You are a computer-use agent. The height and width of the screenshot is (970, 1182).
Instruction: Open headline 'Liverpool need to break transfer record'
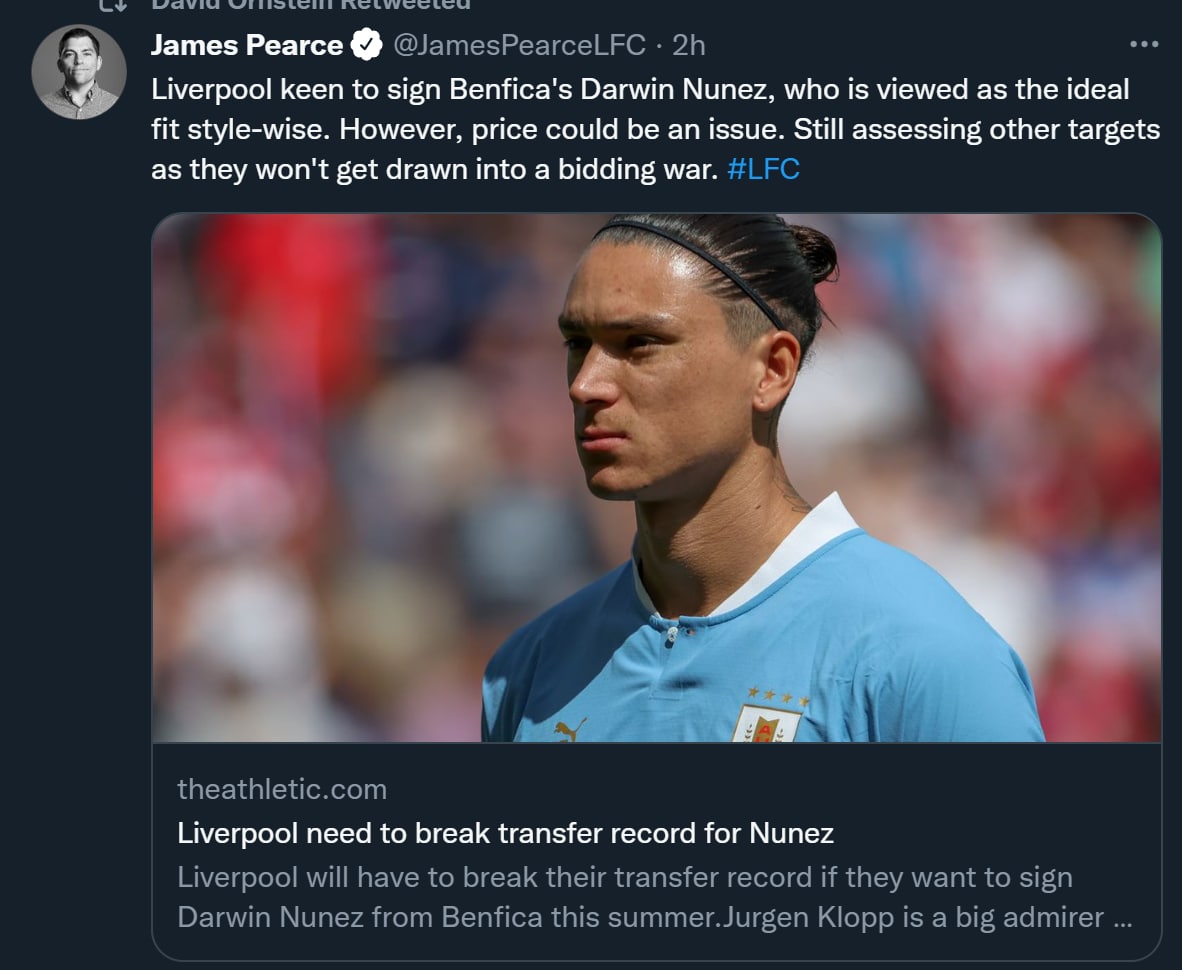pyautogui.click(x=505, y=834)
